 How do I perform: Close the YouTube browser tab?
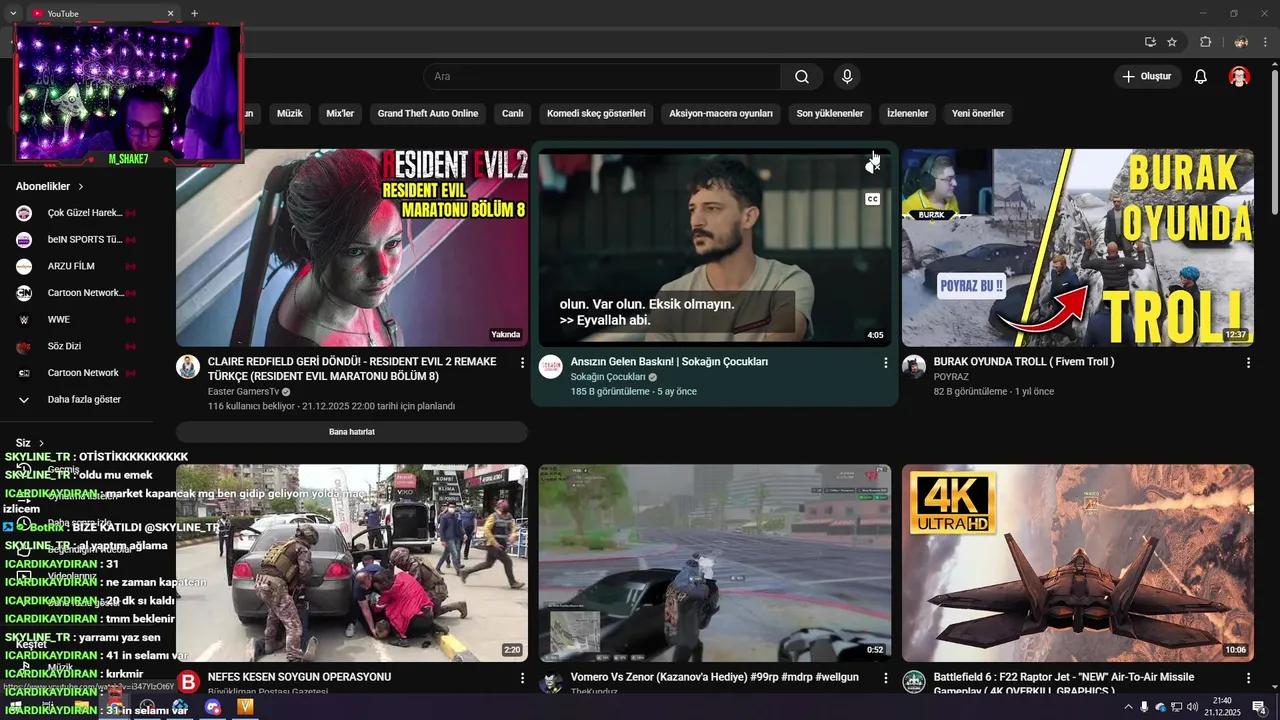tap(170, 13)
